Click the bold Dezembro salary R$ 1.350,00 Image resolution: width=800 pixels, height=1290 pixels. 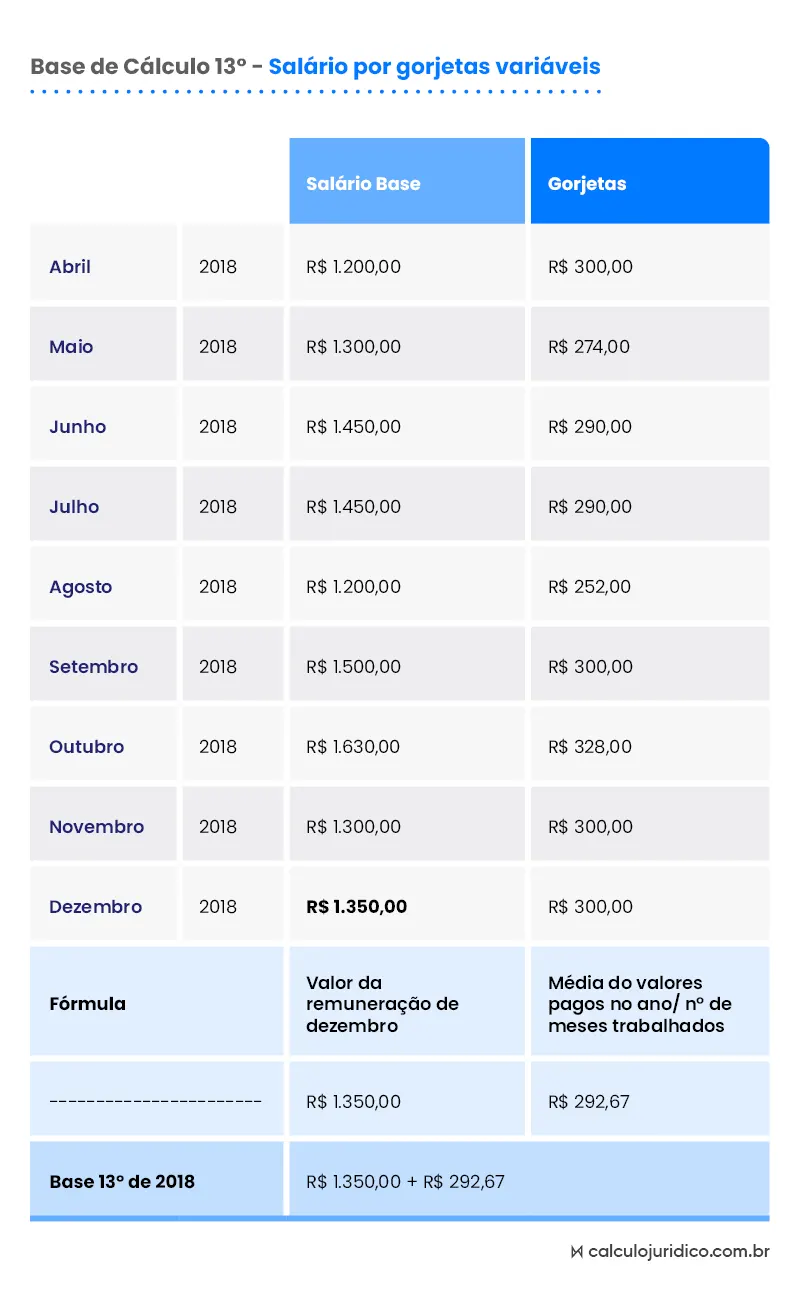(x=356, y=907)
